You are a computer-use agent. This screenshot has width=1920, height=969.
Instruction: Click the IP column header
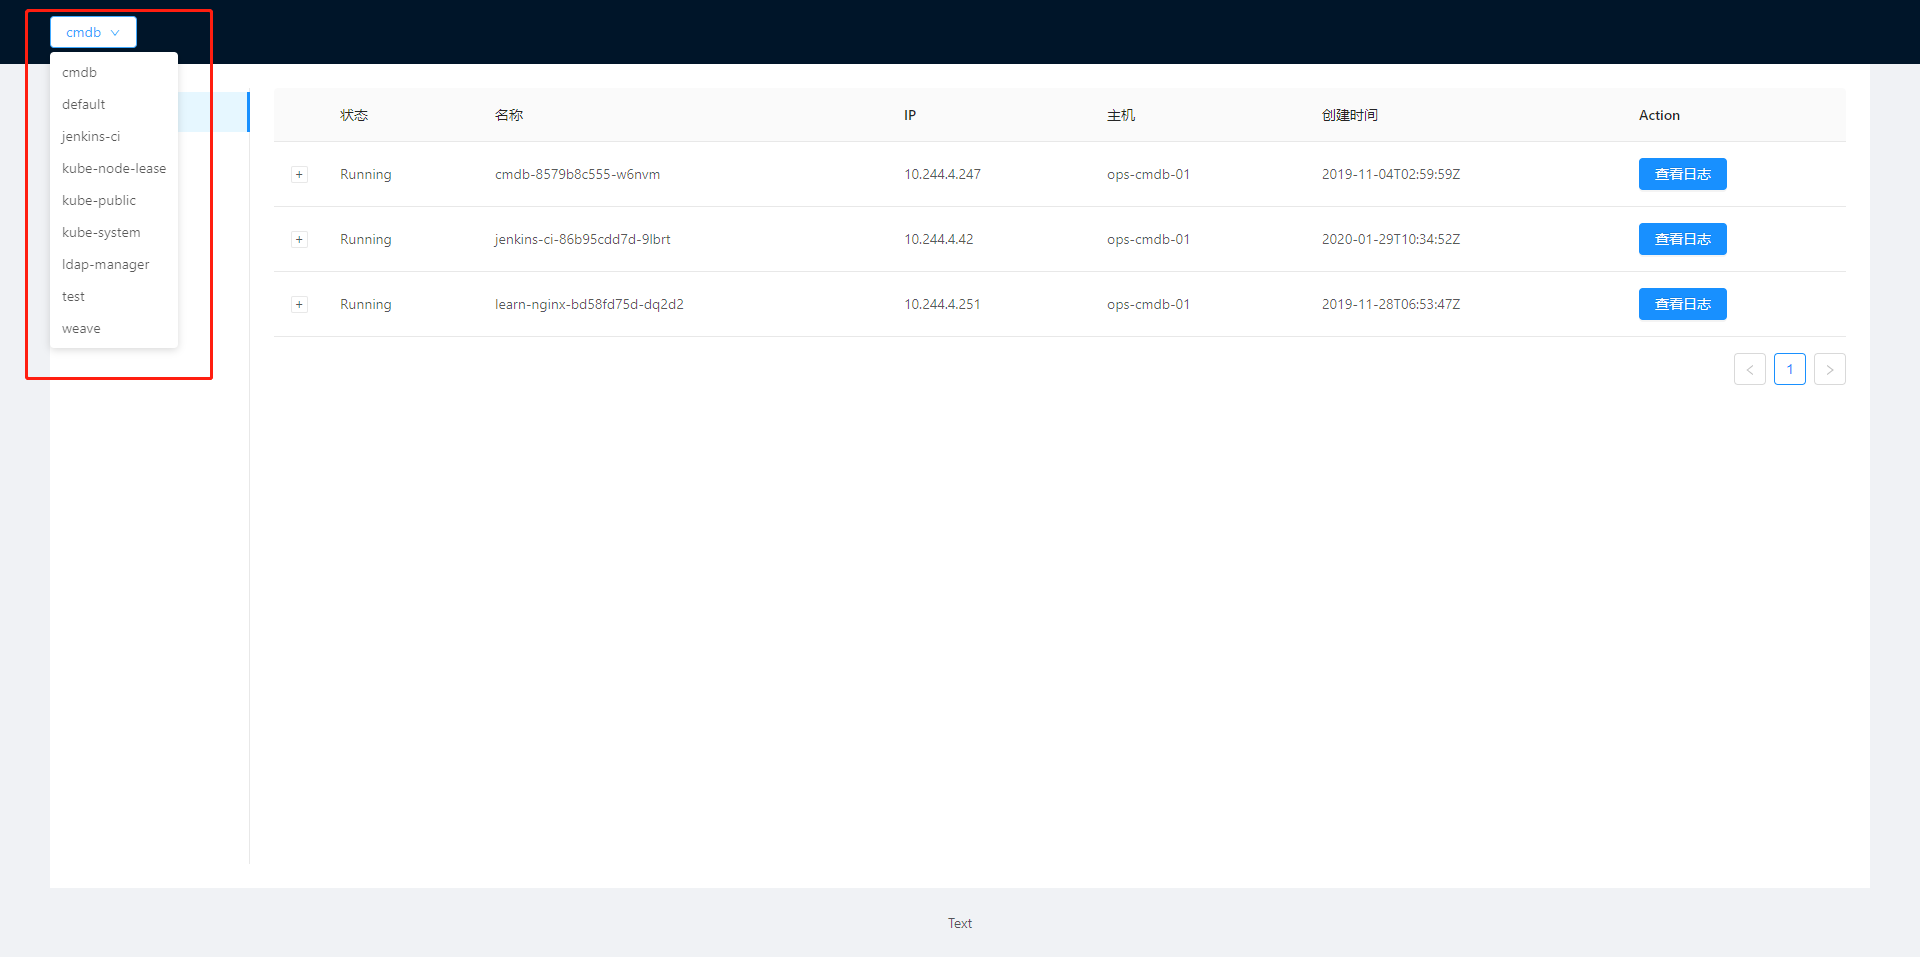pyautogui.click(x=910, y=115)
